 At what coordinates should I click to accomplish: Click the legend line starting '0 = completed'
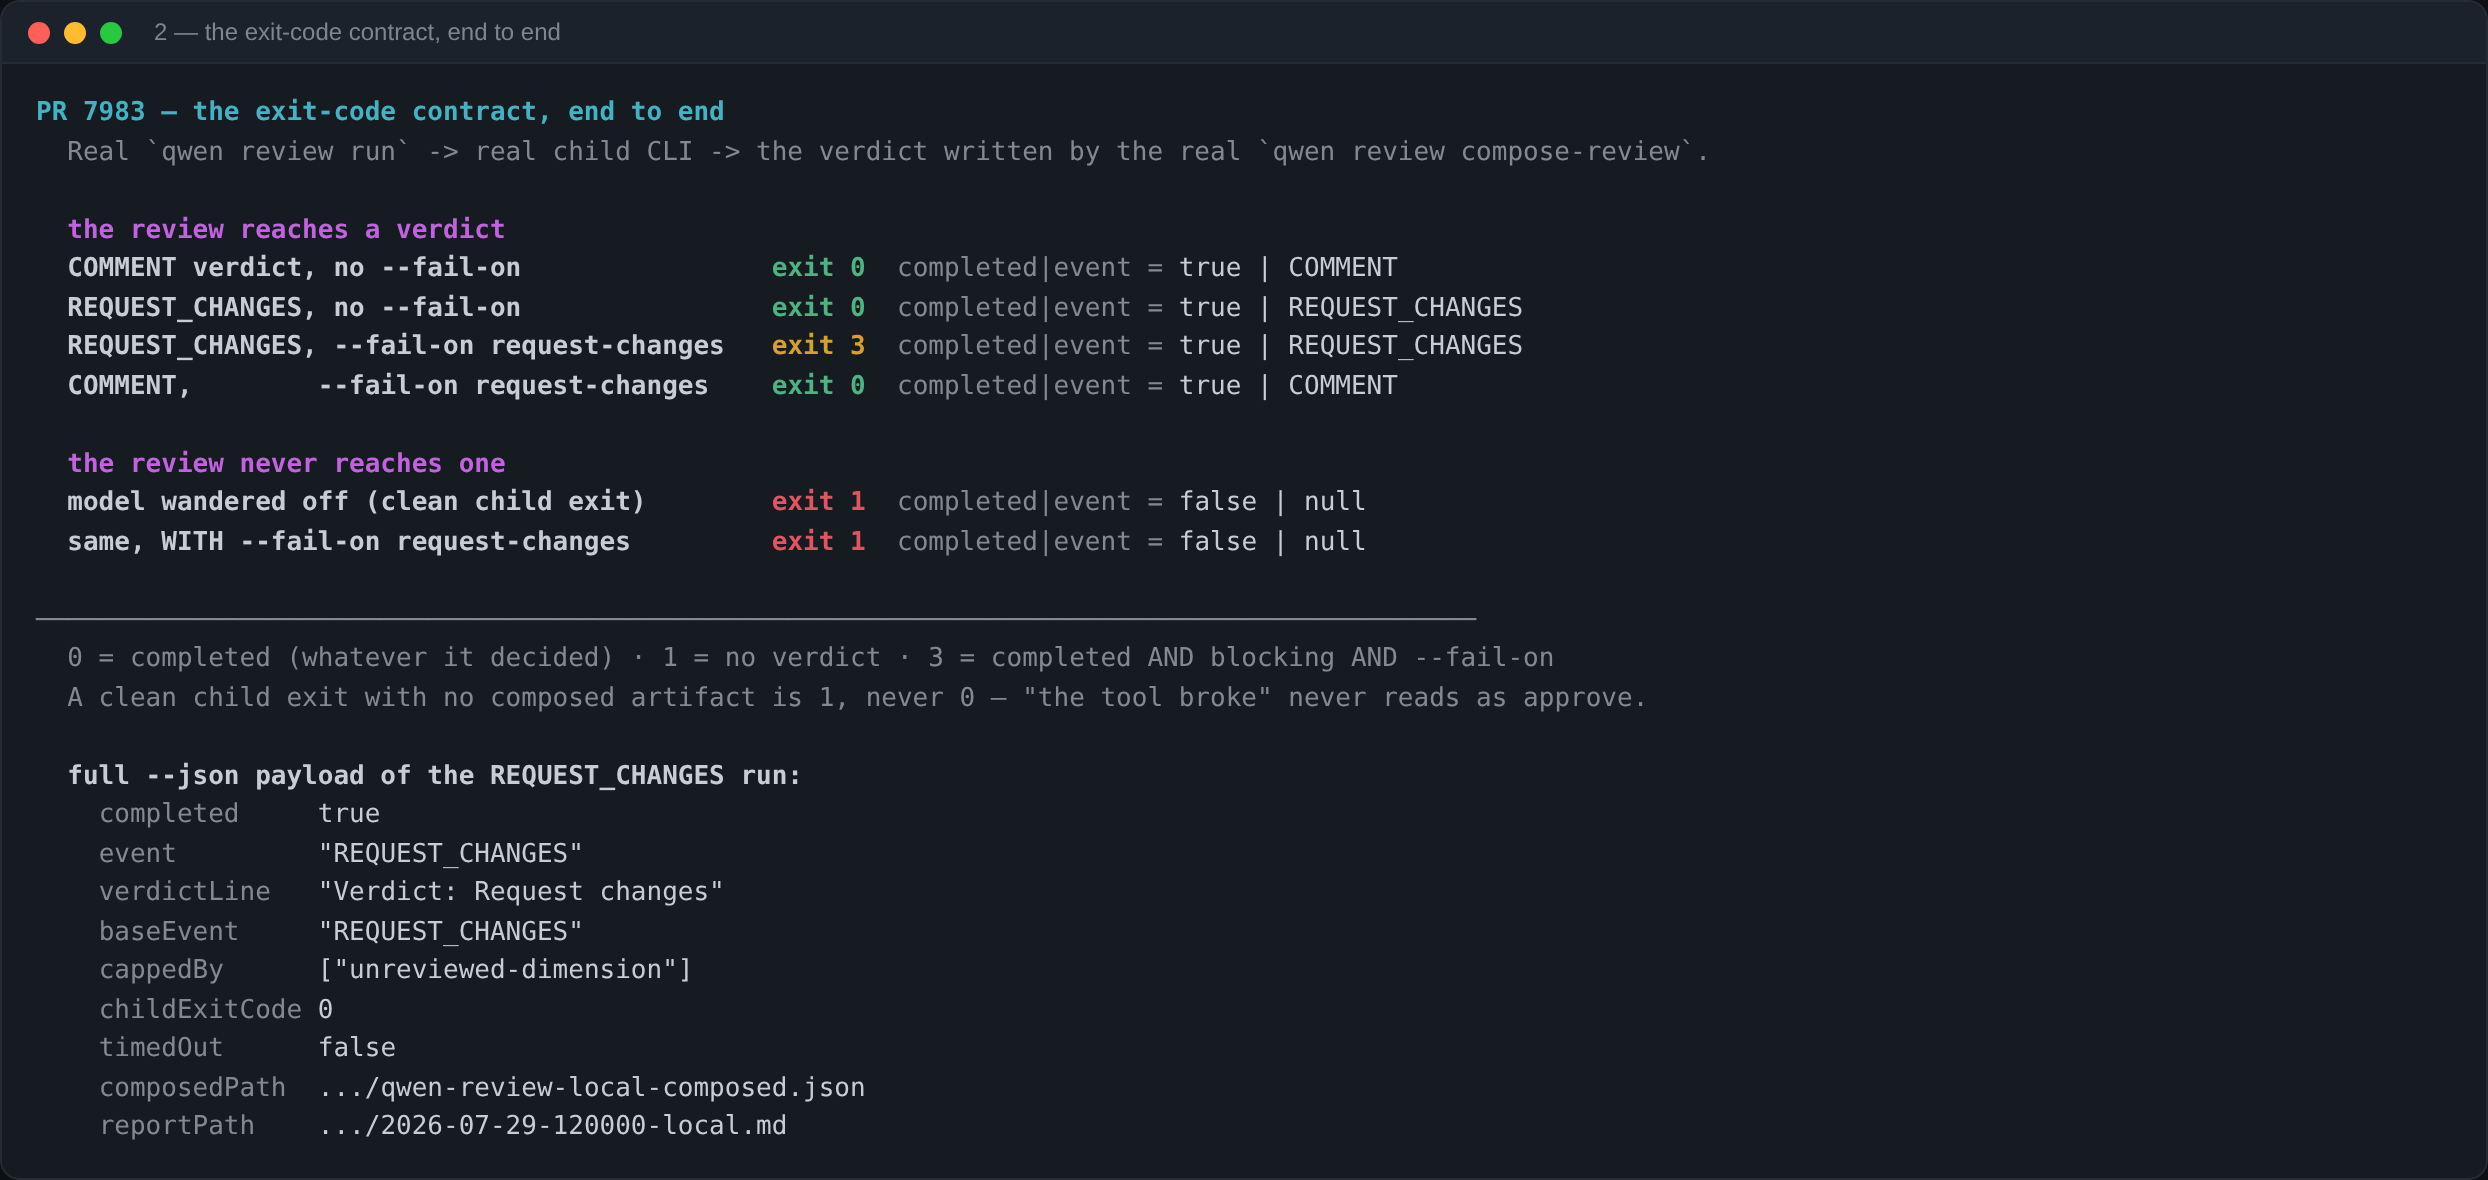click(x=810, y=657)
